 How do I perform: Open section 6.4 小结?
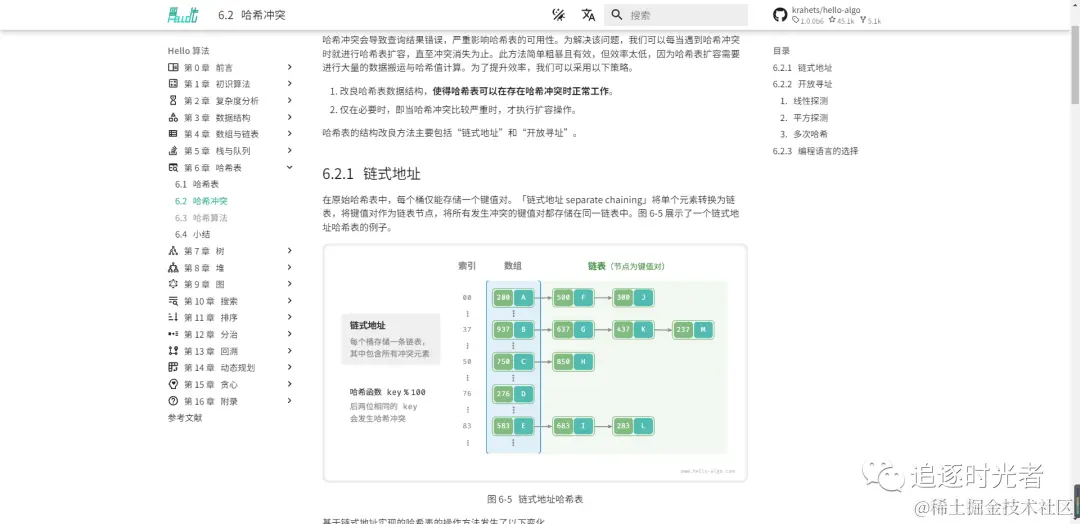point(192,234)
